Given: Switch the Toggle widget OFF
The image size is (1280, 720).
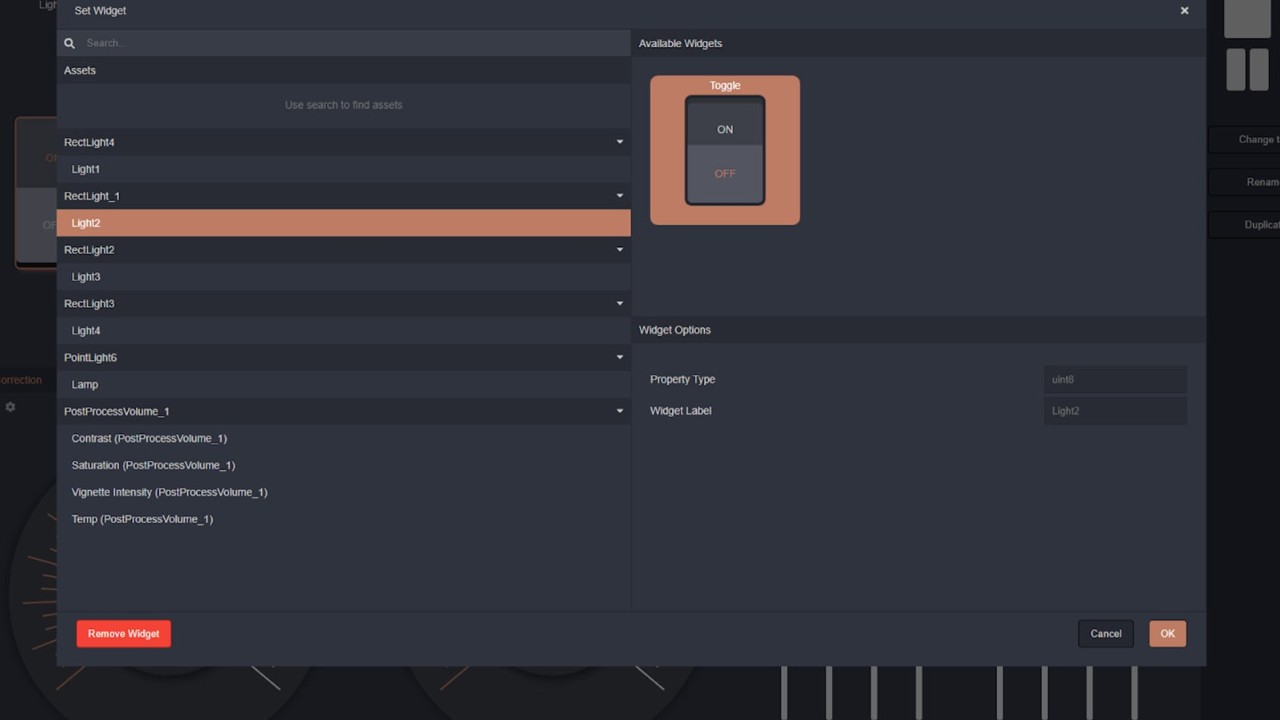Looking at the screenshot, I should pyautogui.click(x=725, y=173).
